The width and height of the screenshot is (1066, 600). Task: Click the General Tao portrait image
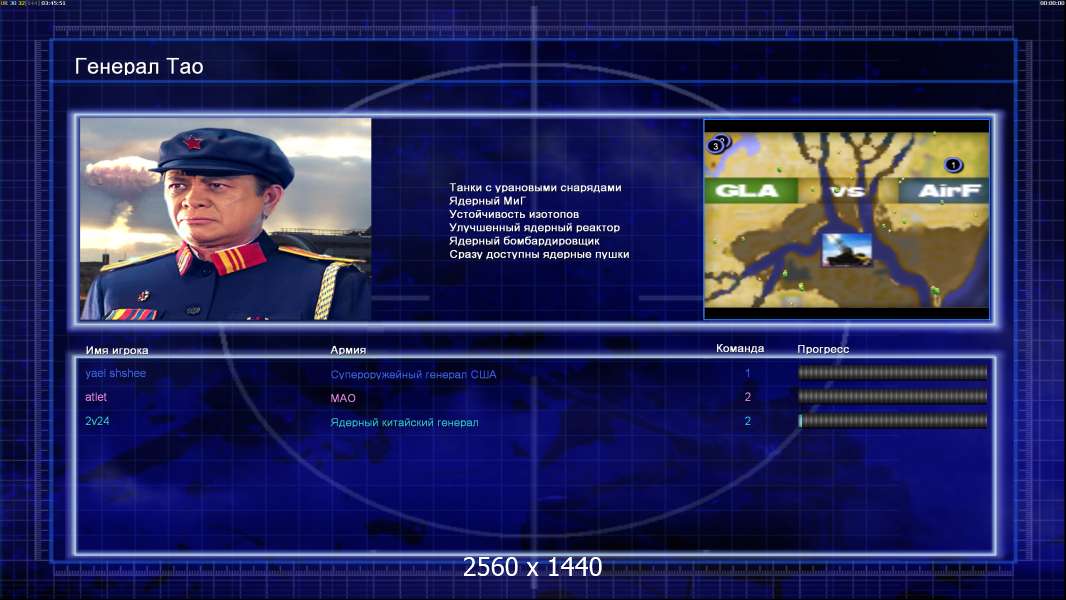(226, 219)
